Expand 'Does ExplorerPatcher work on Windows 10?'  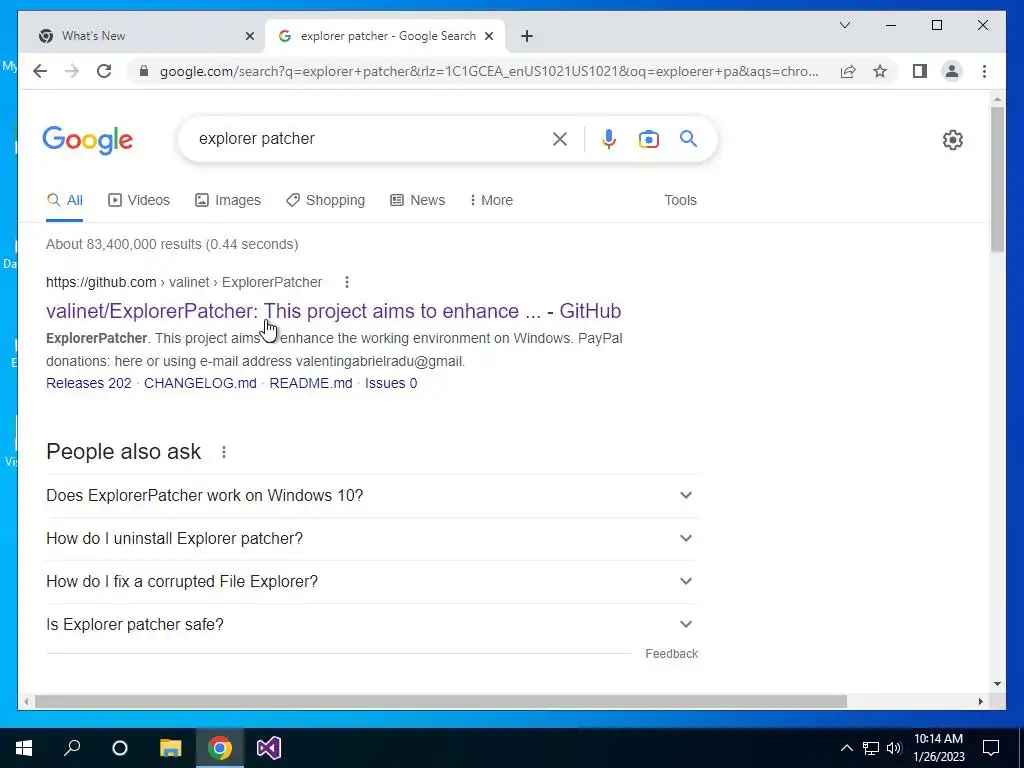[x=372, y=496]
